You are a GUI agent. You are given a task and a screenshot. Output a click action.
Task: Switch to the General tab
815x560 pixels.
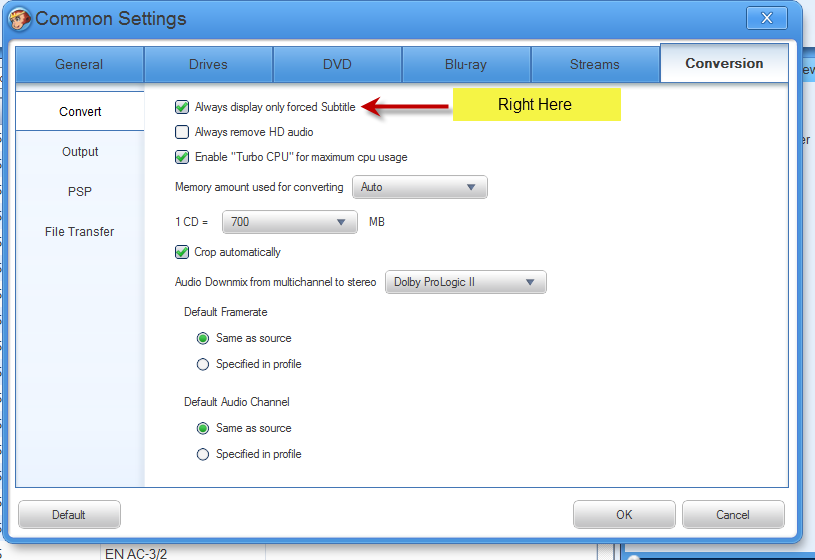[79, 64]
